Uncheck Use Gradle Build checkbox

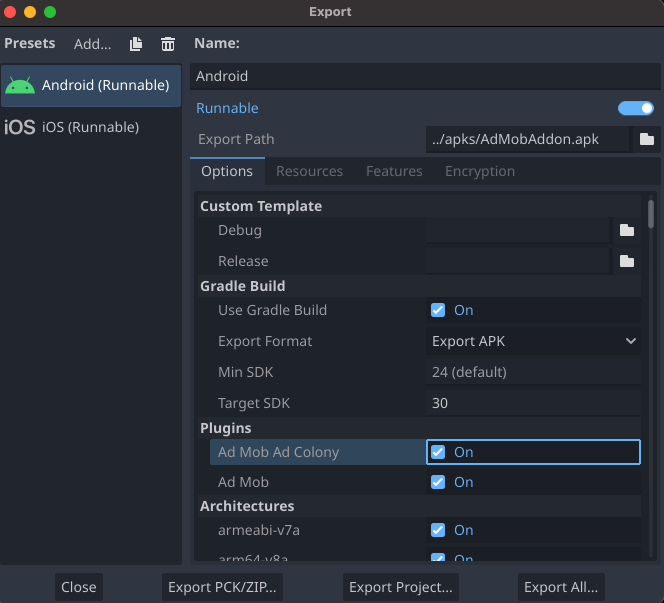click(x=438, y=310)
